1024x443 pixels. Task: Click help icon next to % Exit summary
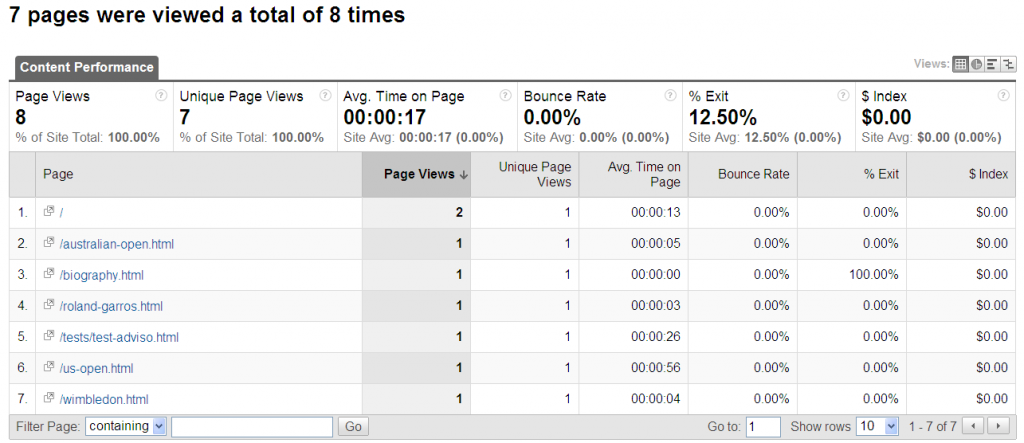(x=843, y=96)
